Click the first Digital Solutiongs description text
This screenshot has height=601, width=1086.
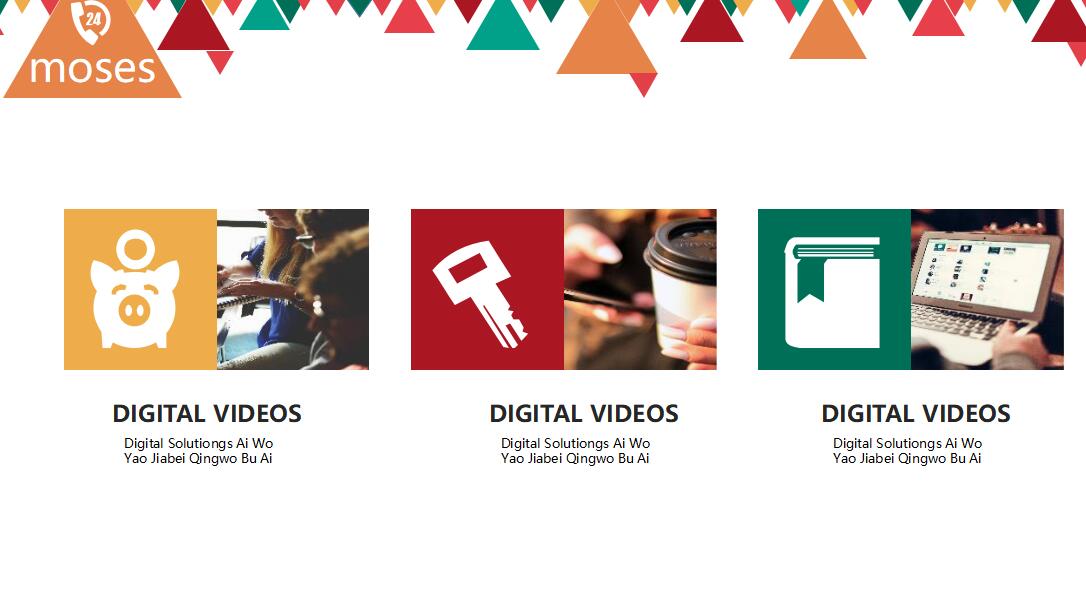tap(199, 443)
